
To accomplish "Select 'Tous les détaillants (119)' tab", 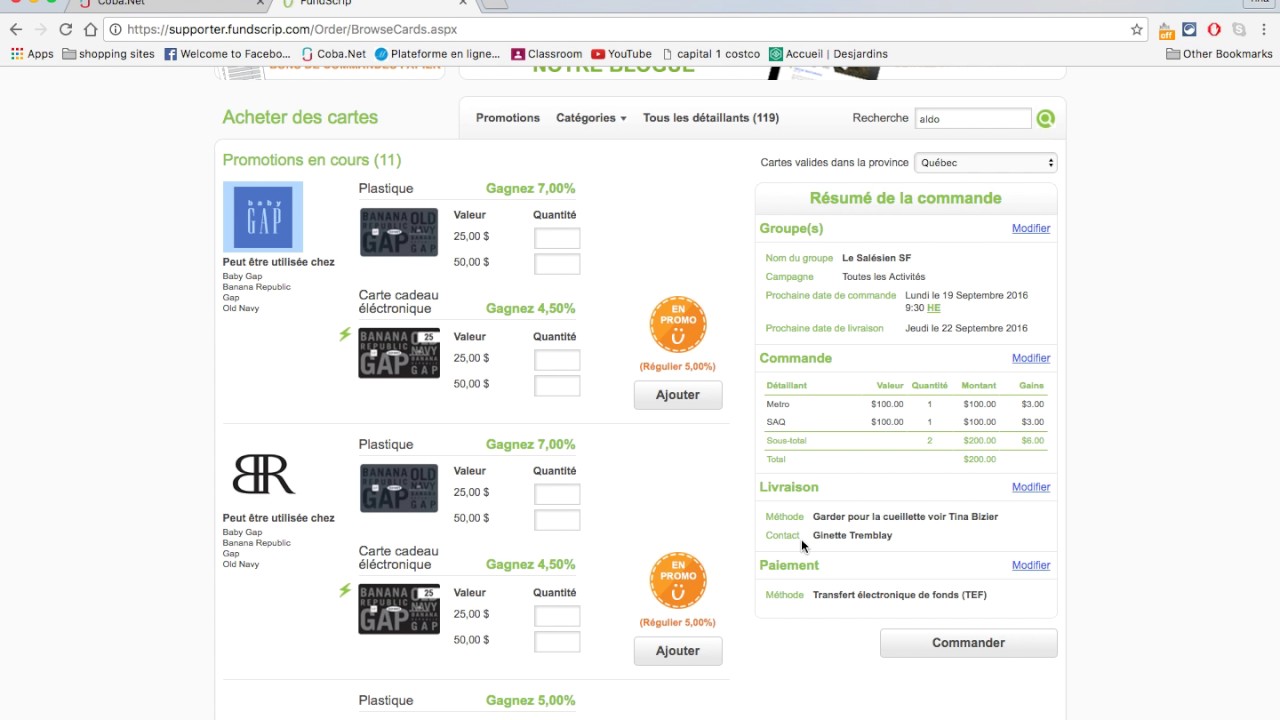I will point(711,118).
